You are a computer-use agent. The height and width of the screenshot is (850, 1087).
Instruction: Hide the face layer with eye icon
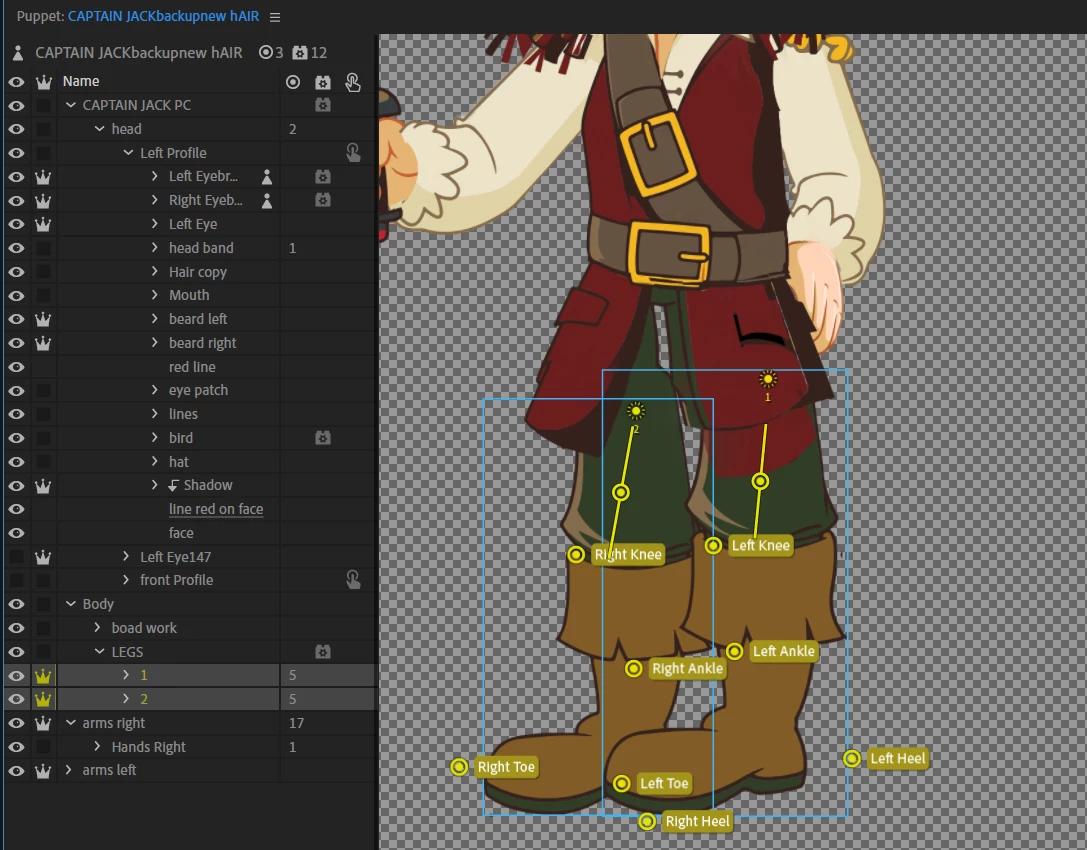[x=17, y=533]
